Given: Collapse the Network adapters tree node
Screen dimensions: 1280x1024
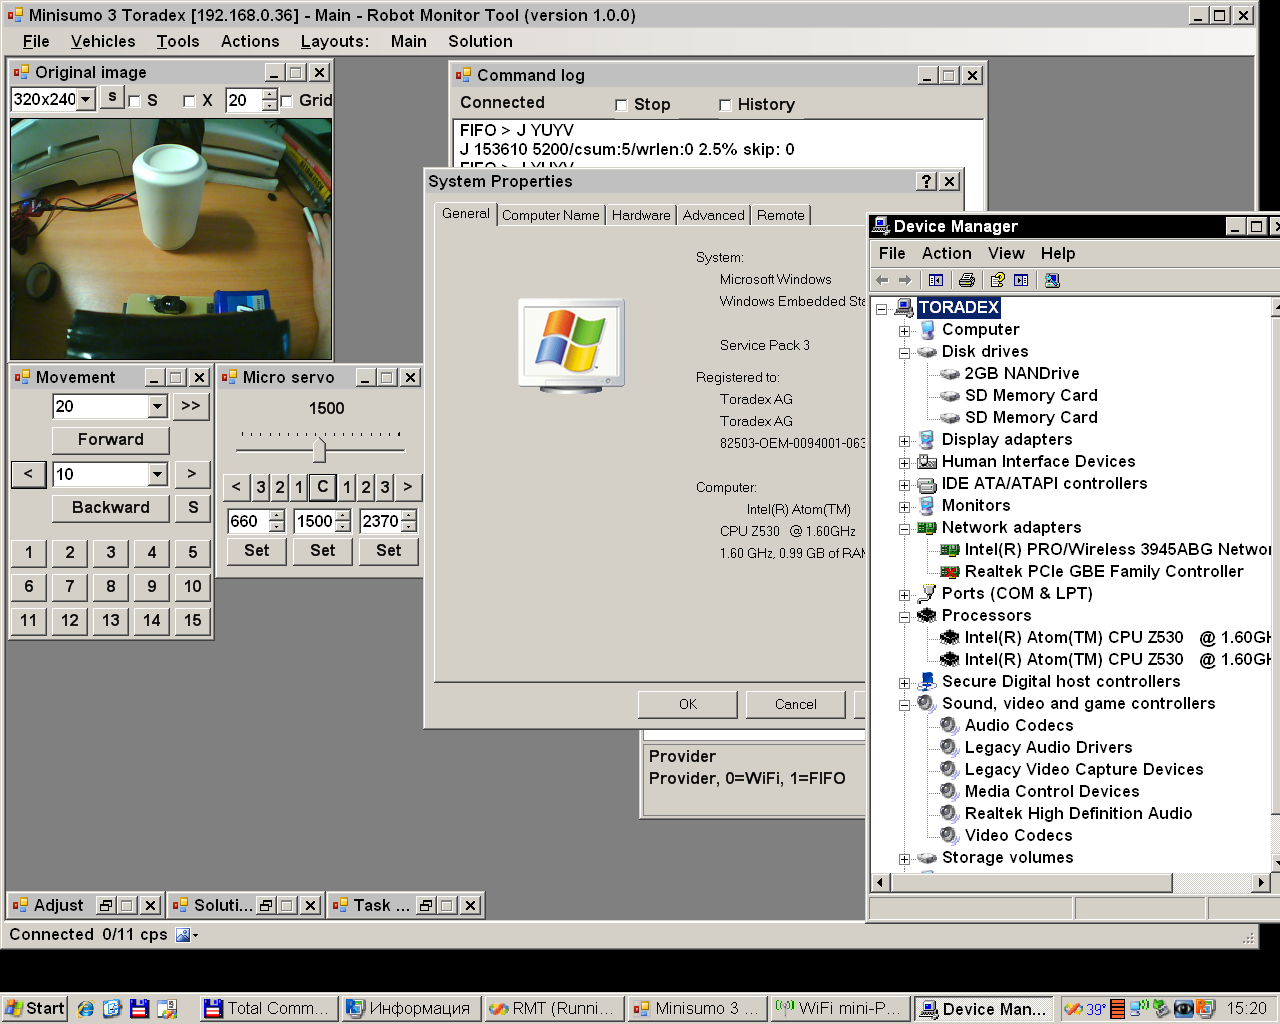Looking at the screenshot, I should [904, 528].
